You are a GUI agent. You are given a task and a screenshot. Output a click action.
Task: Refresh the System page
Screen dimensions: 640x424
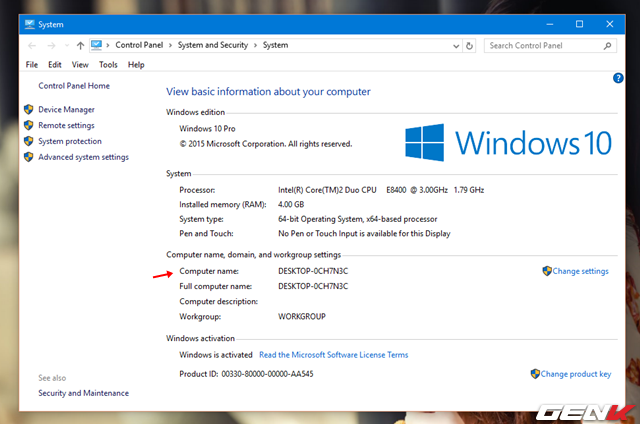pos(469,46)
